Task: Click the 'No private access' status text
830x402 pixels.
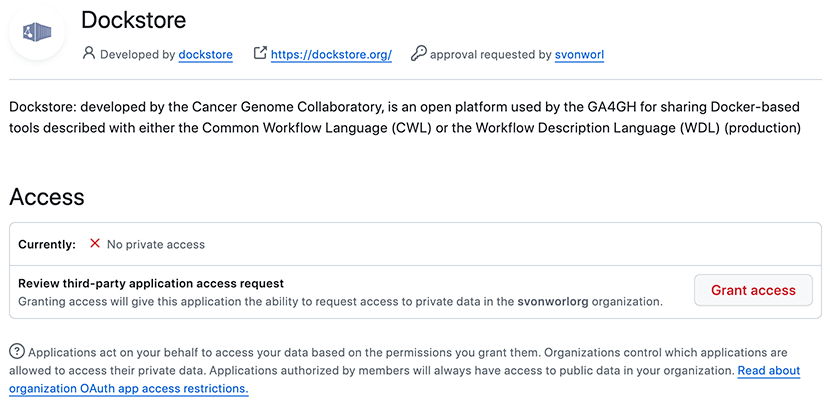Action: (156, 245)
